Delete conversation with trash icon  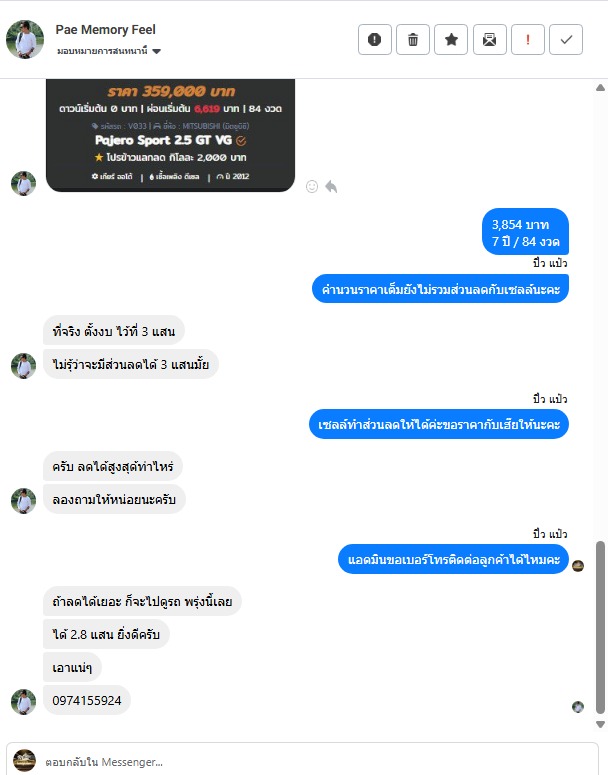[413, 40]
